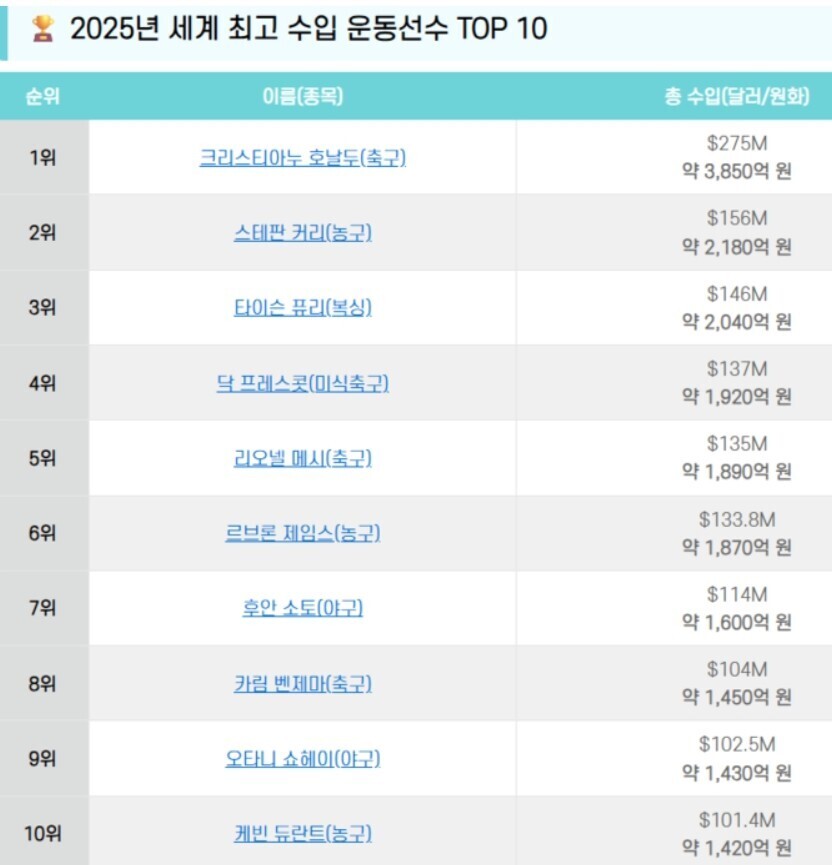The width and height of the screenshot is (832, 865).
Task: Open the 후안 소토(야구) link
Action: click(x=303, y=608)
